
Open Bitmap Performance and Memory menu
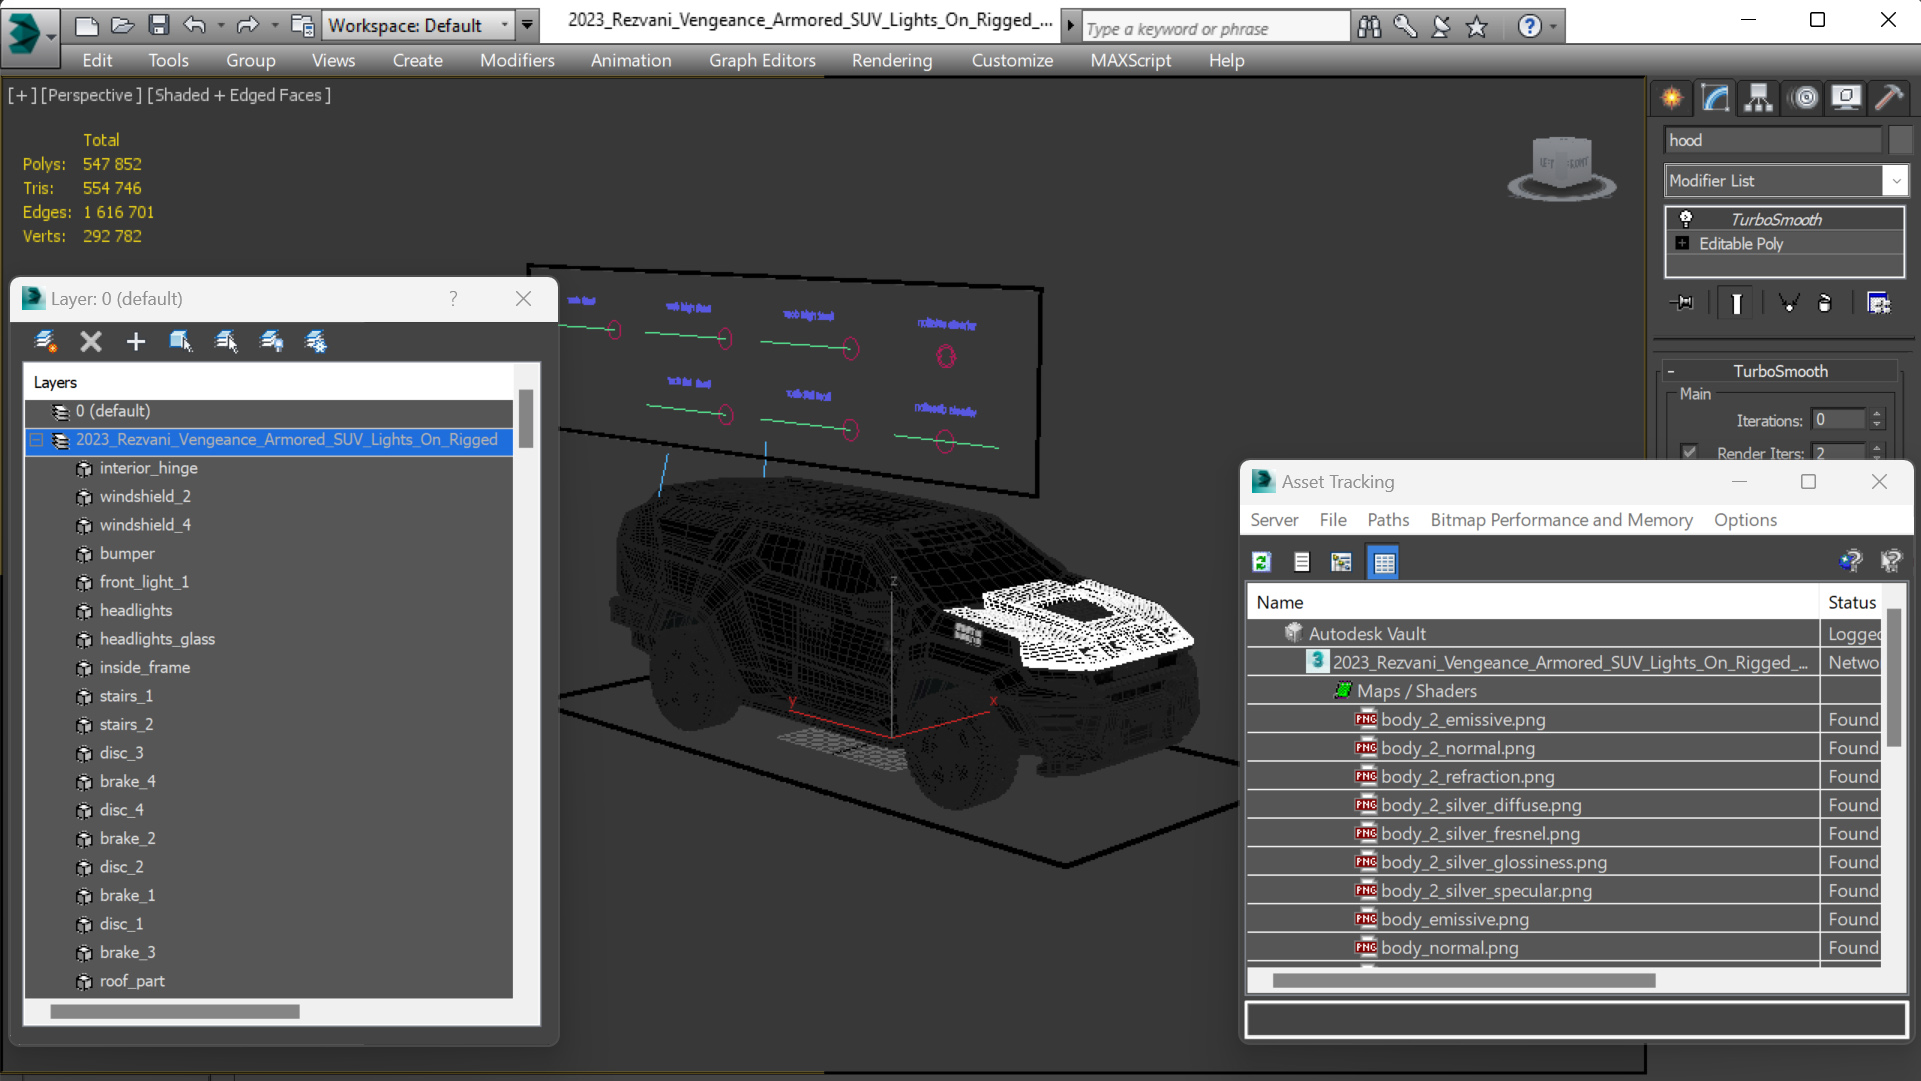click(x=1561, y=520)
